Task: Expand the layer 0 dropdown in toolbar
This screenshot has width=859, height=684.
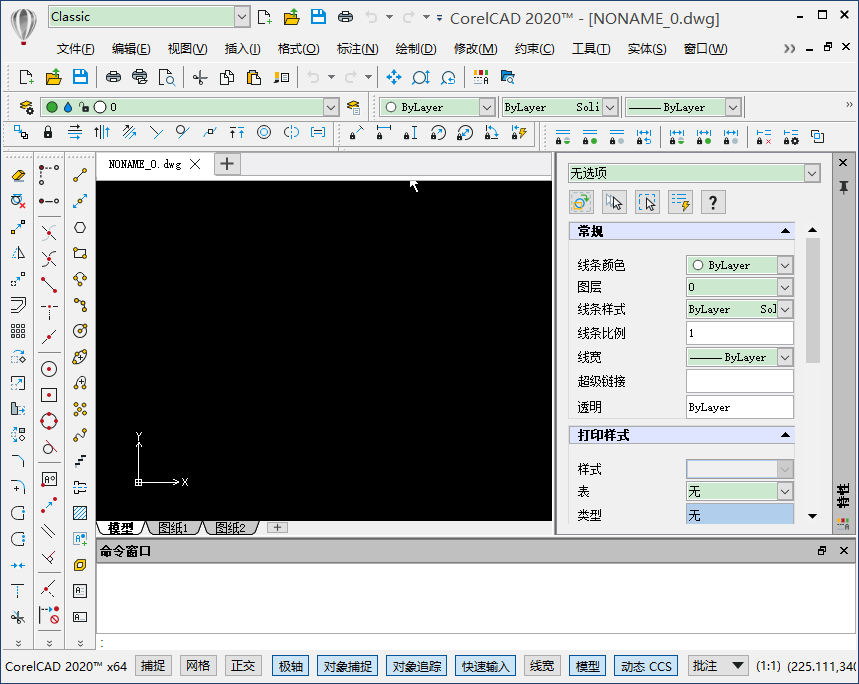Action: tap(330, 107)
